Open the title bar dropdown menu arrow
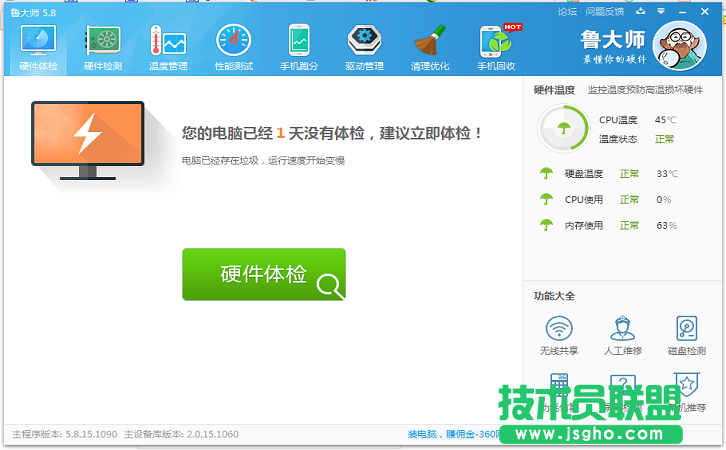 tap(661, 11)
